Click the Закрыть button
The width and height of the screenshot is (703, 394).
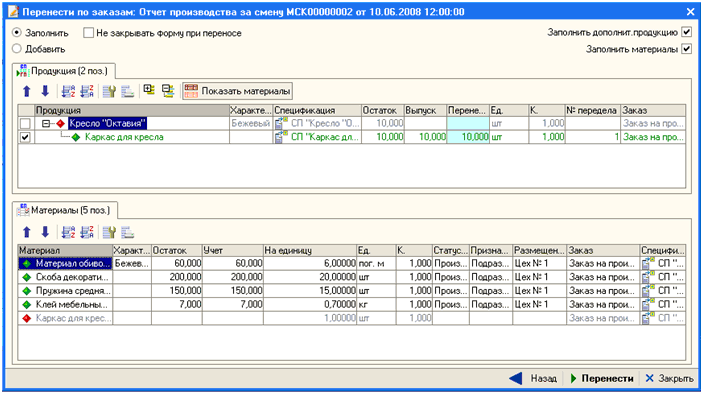coord(669,378)
